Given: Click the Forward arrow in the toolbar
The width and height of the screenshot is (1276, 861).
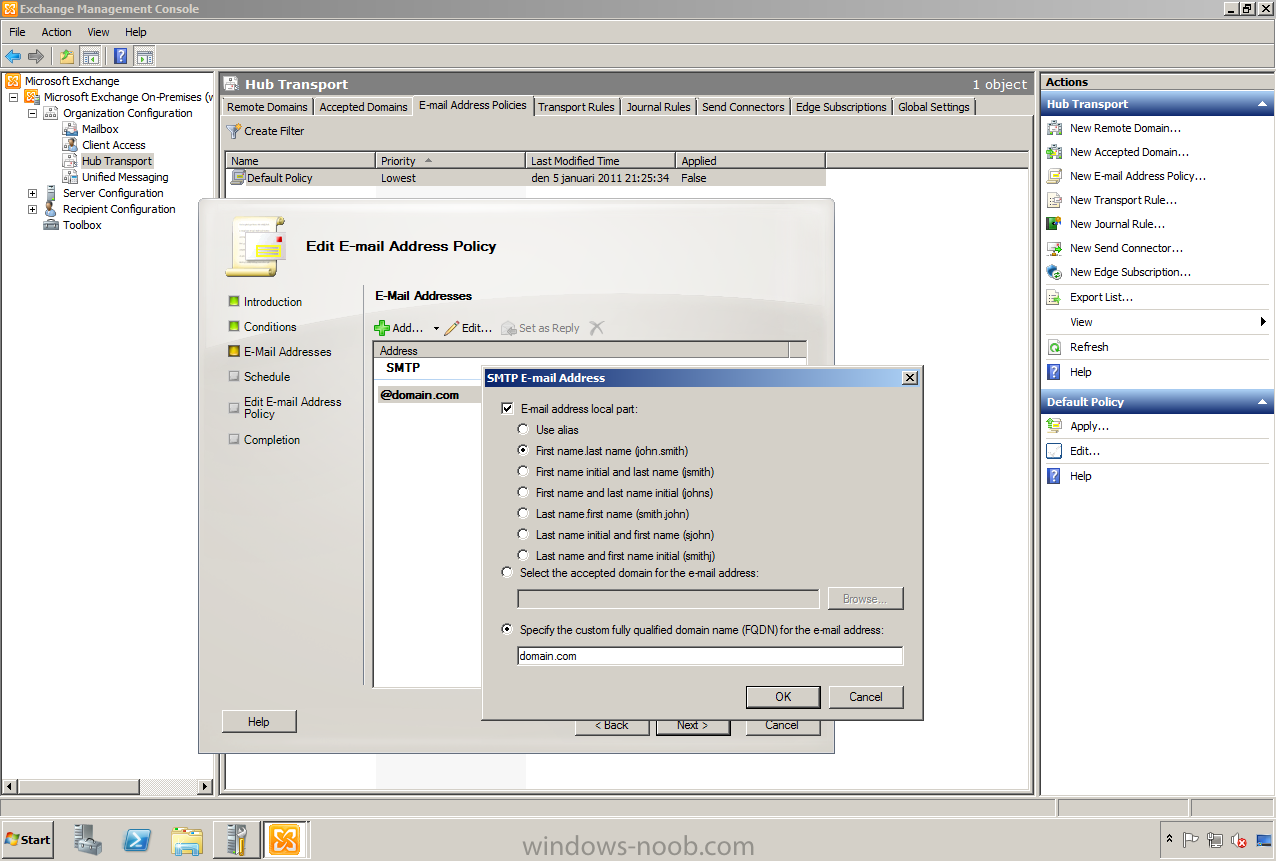Looking at the screenshot, I should tap(36, 56).
